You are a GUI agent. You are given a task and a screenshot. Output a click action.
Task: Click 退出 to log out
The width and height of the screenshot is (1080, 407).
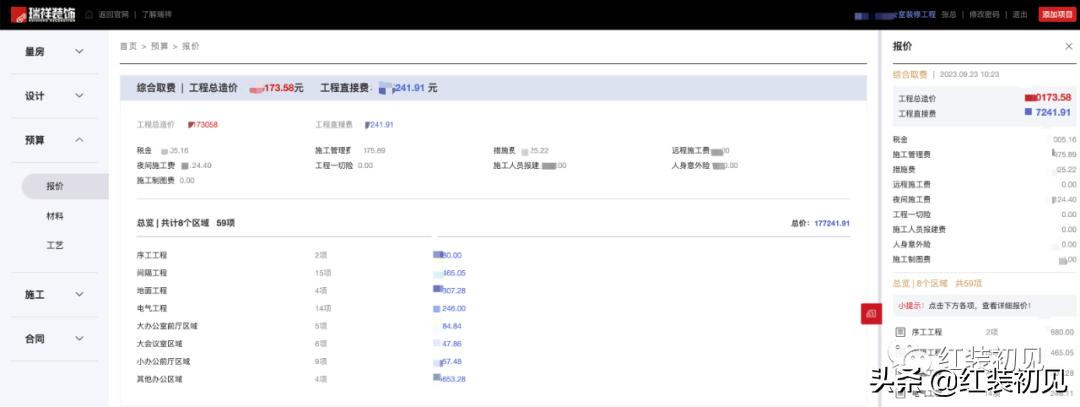pos(1020,14)
